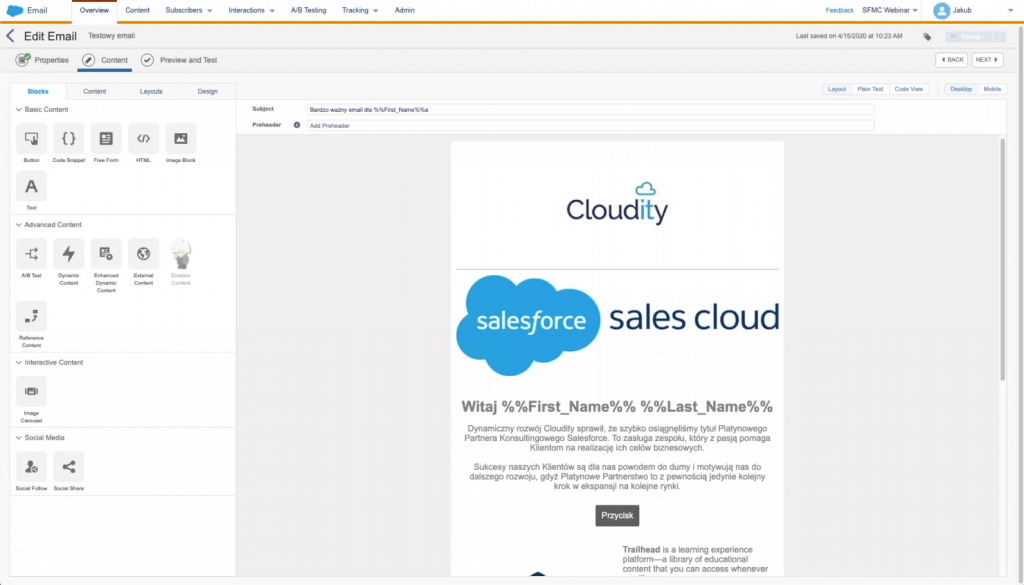The image size is (1024, 585).
Task: Add a Text block
Action: pyautogui.click(x=31, y=187)
